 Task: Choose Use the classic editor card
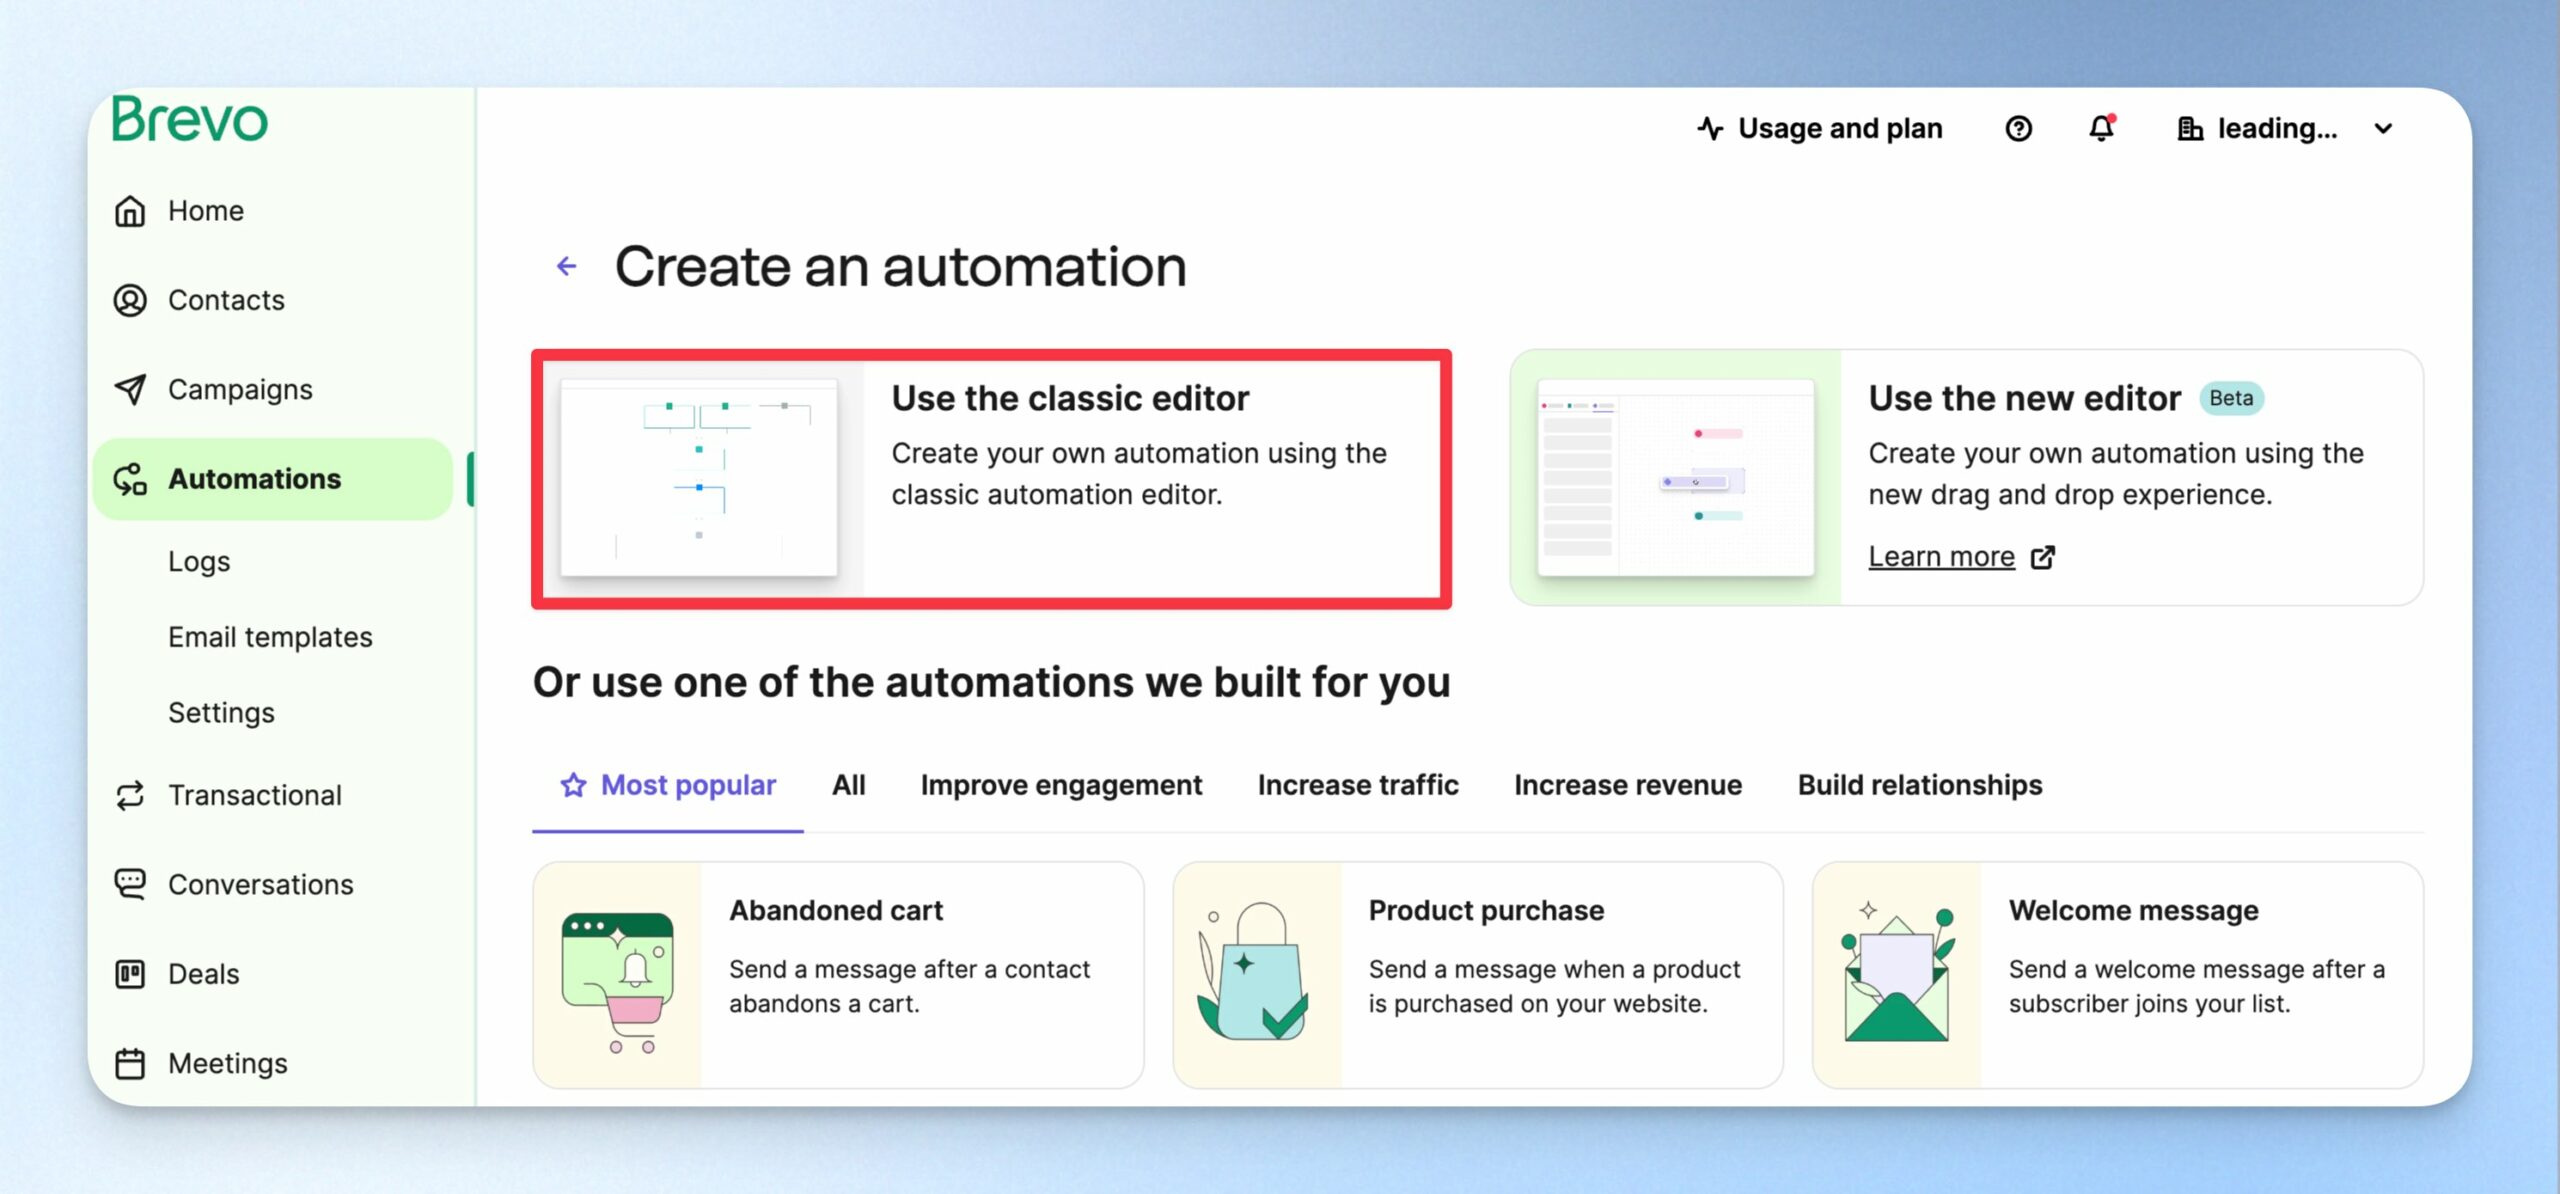click(x=991, y=478)
